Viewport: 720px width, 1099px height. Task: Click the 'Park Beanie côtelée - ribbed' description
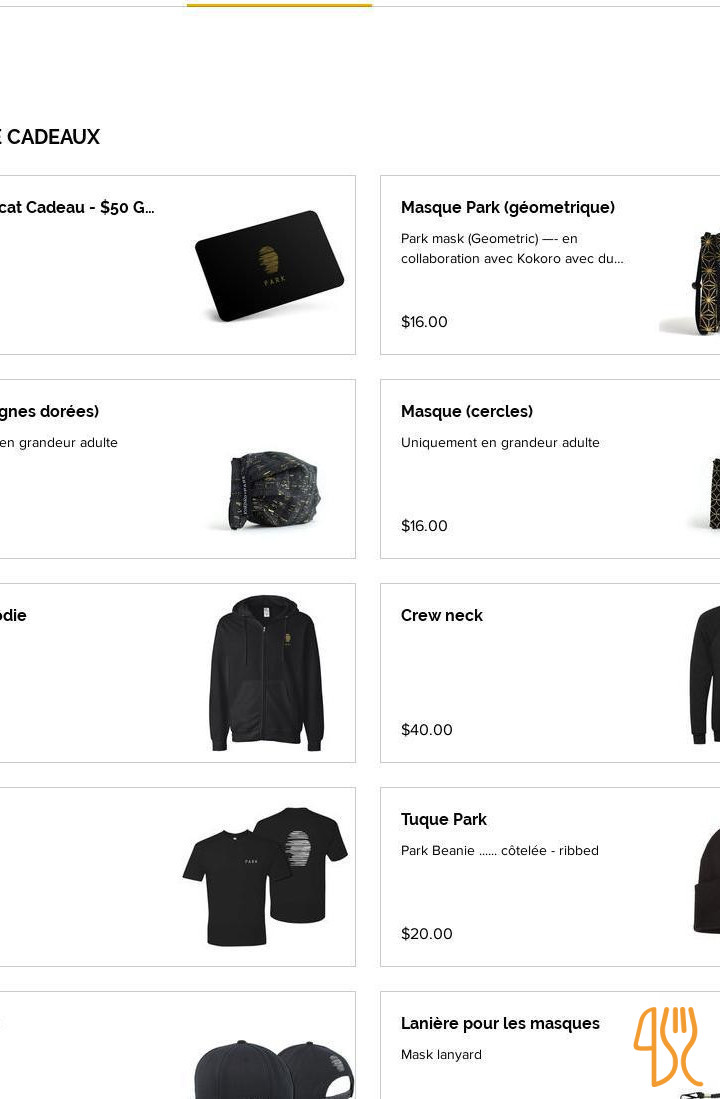(499, 851)
